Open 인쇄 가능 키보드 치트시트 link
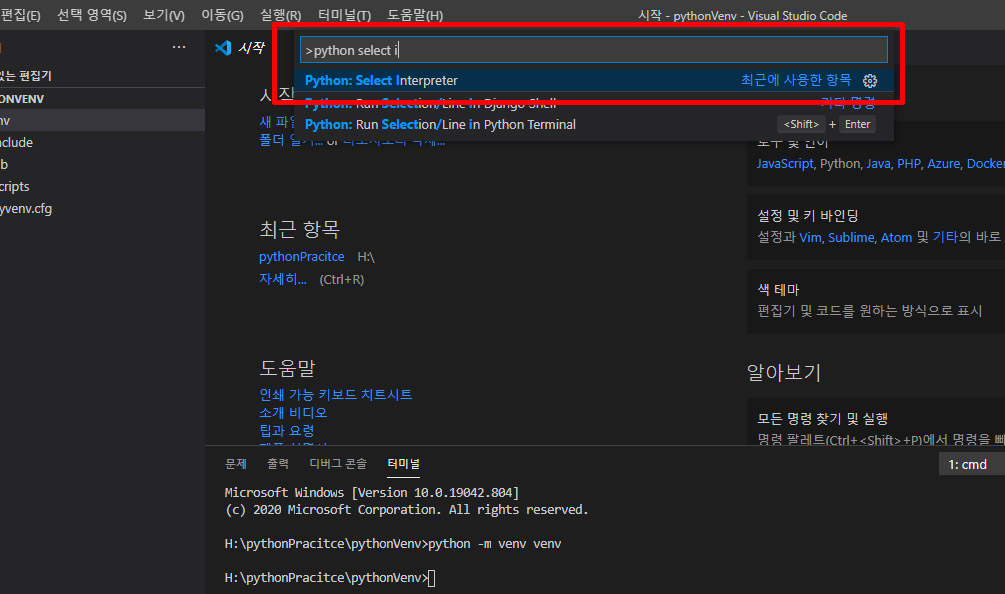The height and width of the screenshot is (594, 1005). [335, 395]
